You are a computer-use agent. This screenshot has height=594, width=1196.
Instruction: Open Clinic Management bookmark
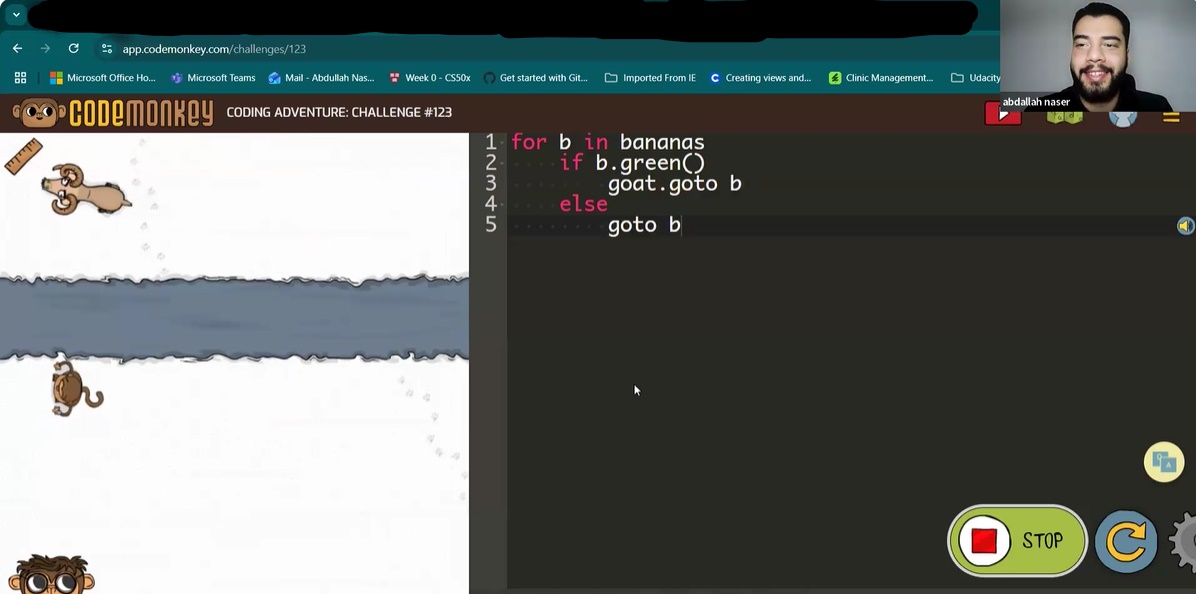click(x=881, y=78)
